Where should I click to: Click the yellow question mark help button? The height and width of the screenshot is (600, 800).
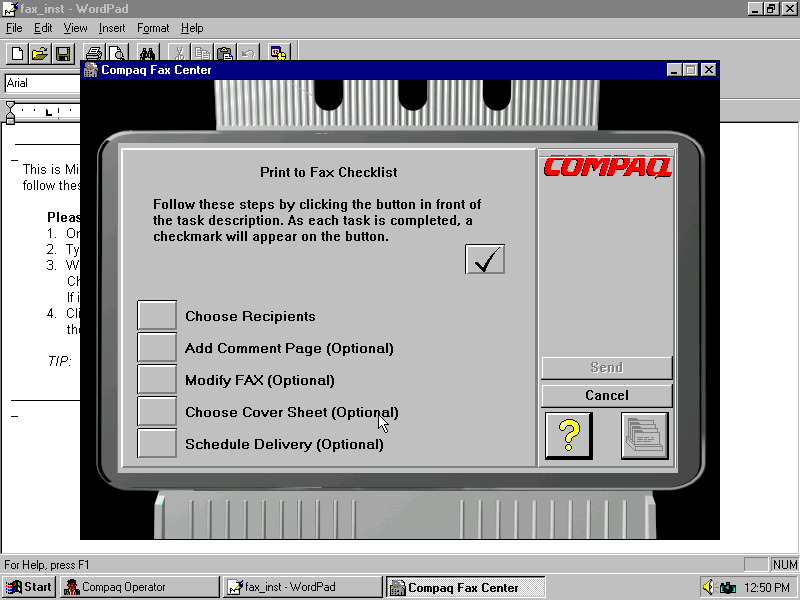(x=568, y=436)
